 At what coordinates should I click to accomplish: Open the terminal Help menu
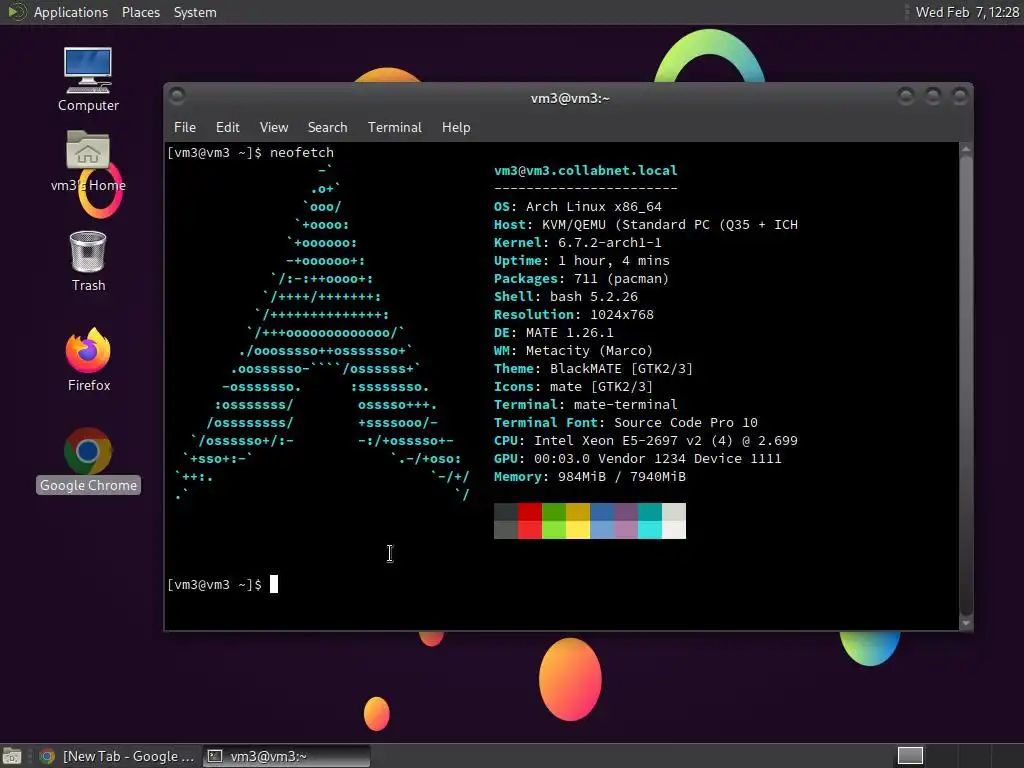coord(456,127)
